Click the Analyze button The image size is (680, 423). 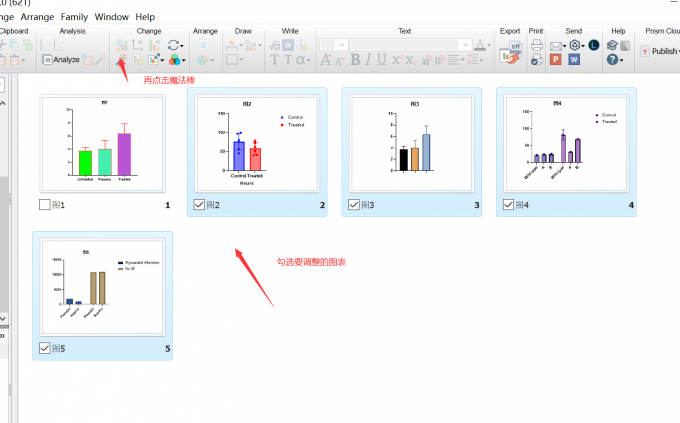point(62,60)
